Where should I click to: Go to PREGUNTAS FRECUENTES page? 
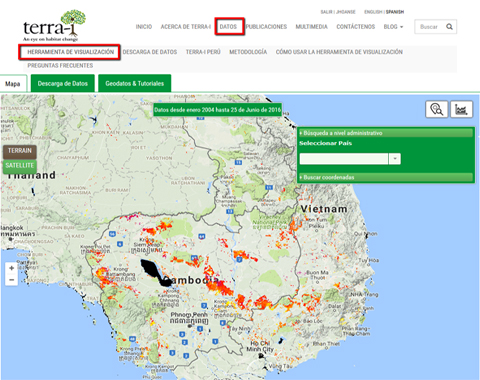60,66
